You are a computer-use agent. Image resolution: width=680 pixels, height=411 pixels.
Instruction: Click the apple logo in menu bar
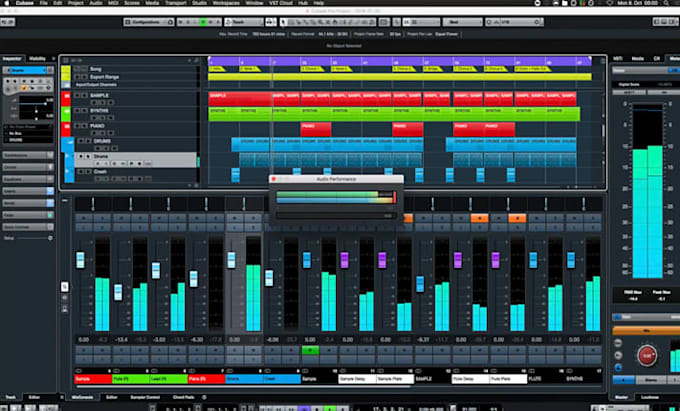pos(6,3)
